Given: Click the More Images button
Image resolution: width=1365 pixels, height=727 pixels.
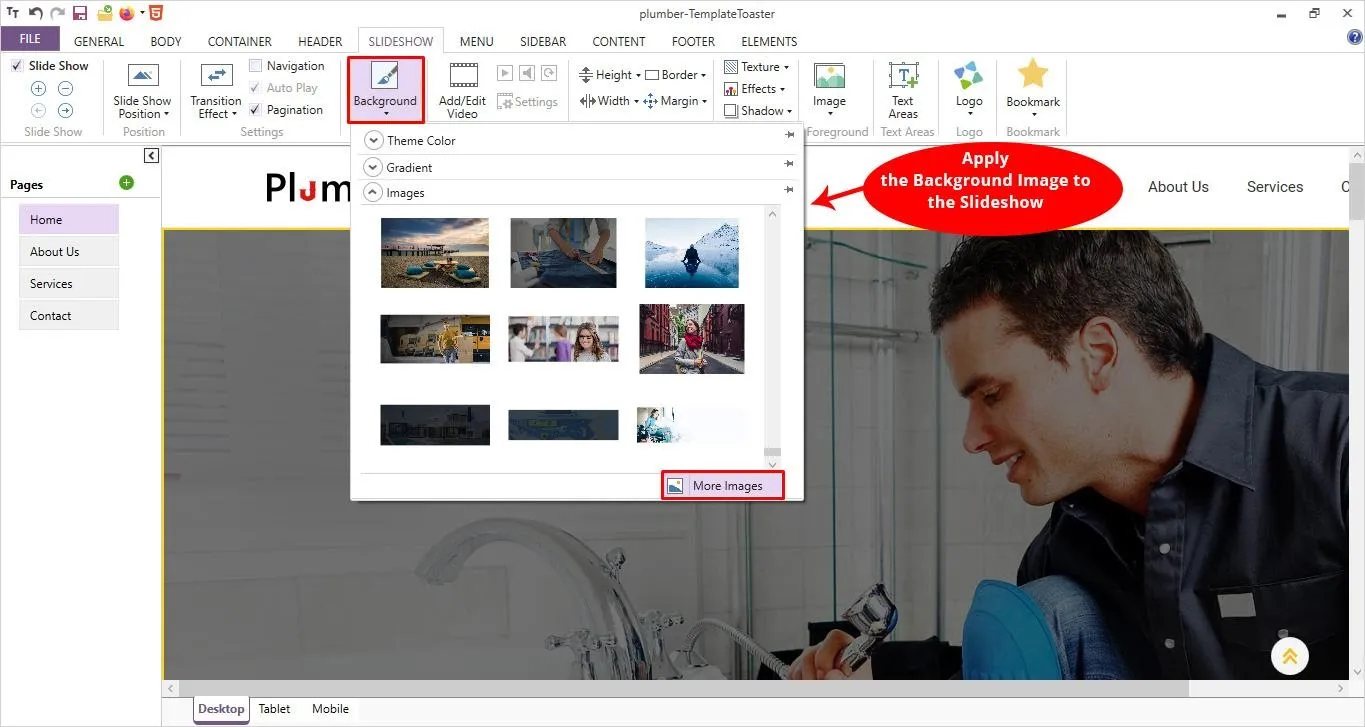Looking at the screenshot, I should [x=722, y=486].
